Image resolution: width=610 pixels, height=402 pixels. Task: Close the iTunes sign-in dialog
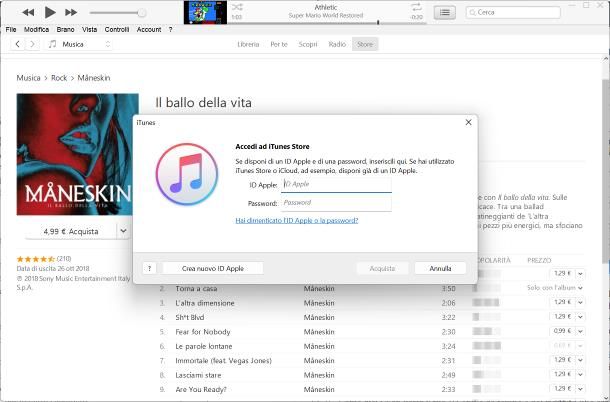[468, 122]
